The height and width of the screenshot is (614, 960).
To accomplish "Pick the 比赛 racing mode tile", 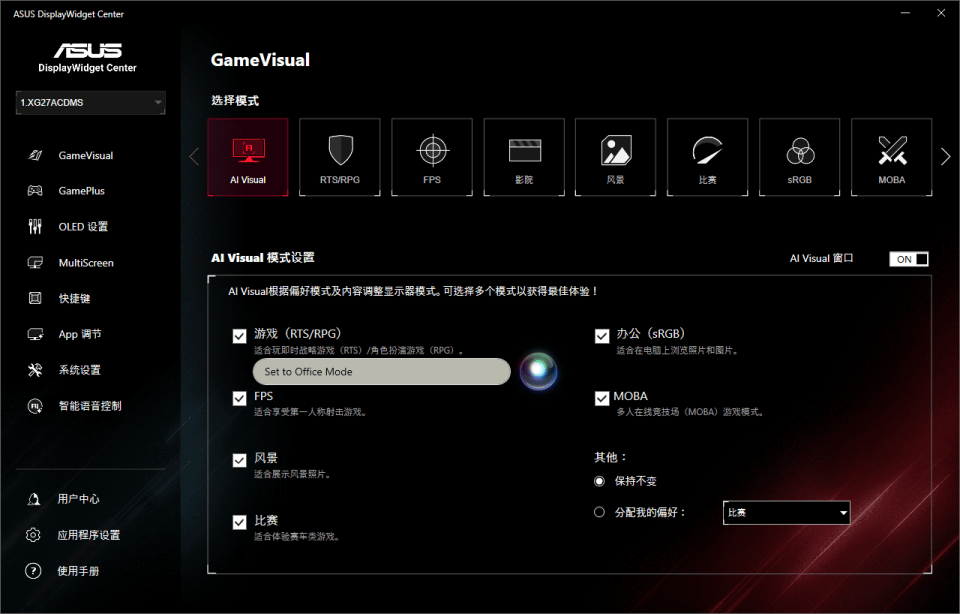I will pos(707,157).
